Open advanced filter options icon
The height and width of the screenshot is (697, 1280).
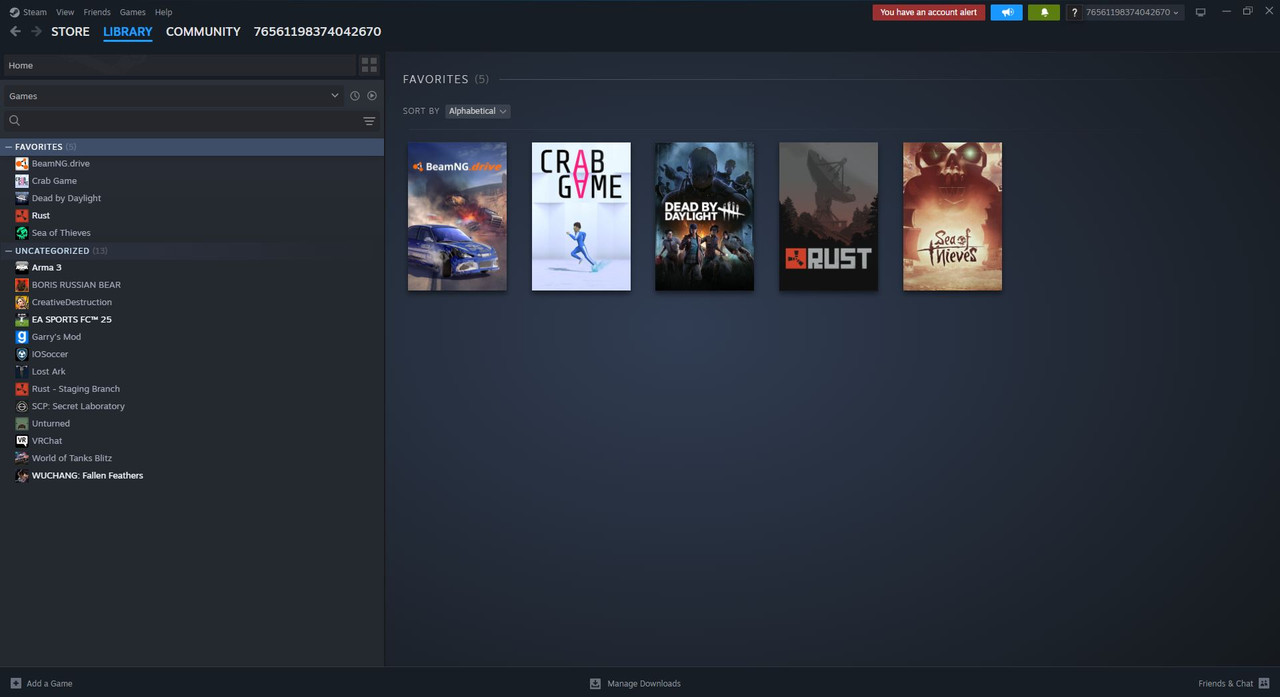(369, 121)
